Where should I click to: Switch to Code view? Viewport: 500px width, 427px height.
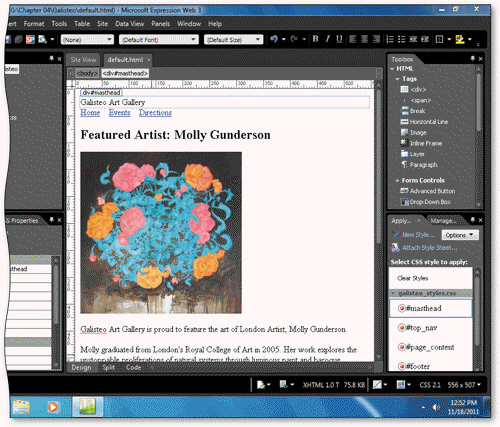[133, 367]
